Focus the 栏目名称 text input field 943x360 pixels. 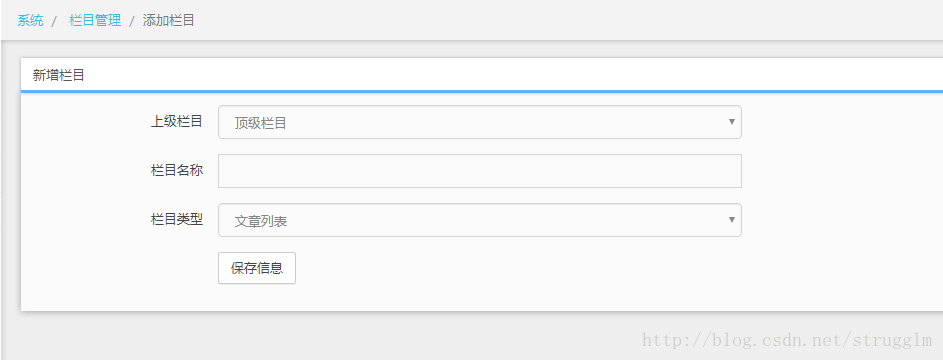(x=479, y=171)
